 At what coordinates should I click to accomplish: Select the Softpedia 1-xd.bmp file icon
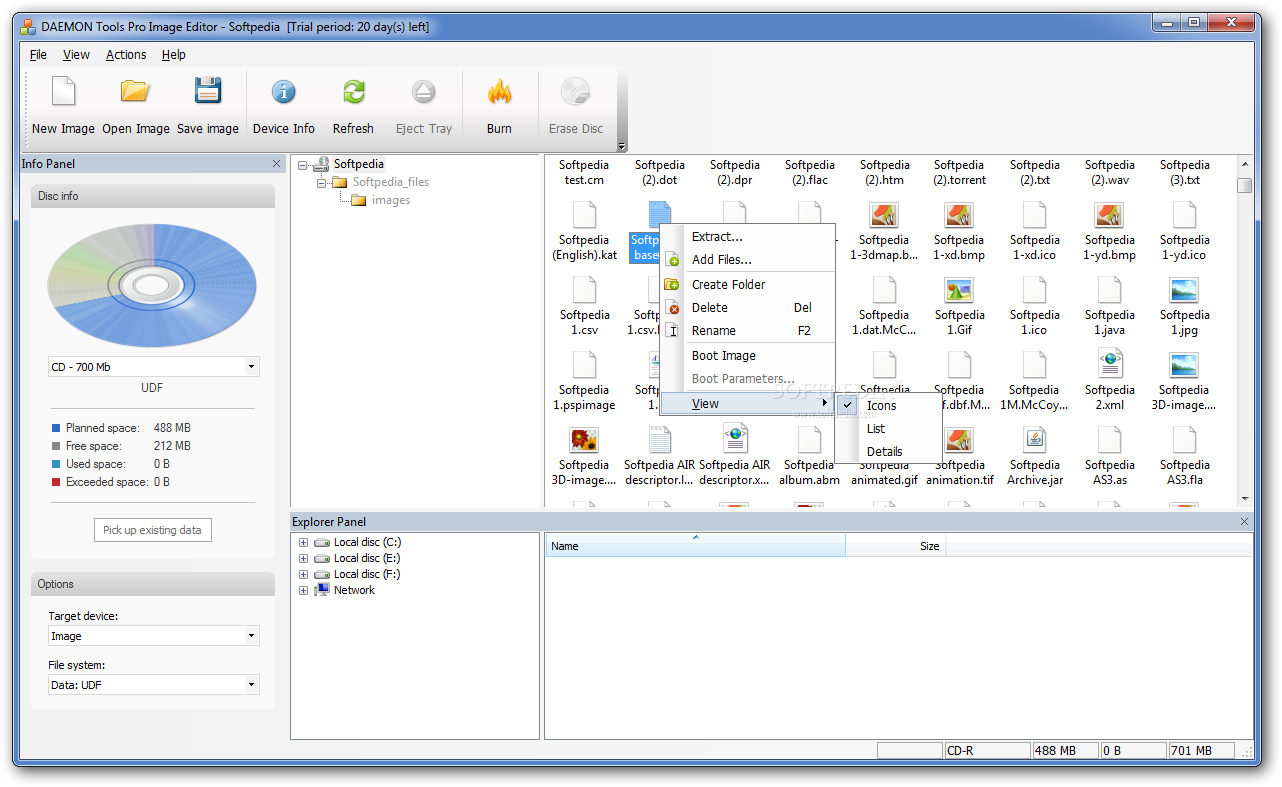[x=959, y=215]
